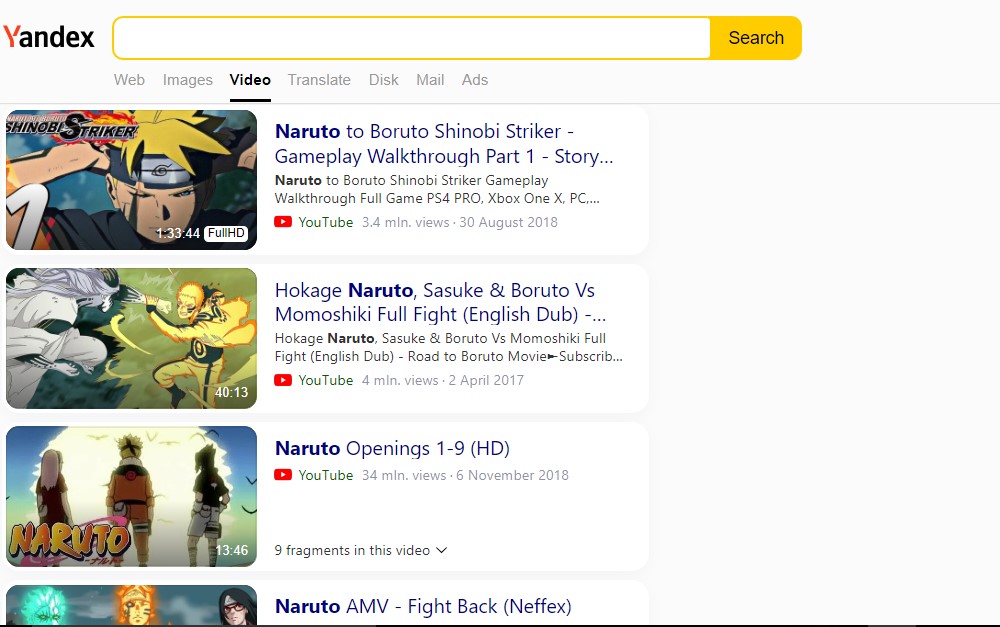Image resolution: width=1000 pixels, height=627 pixels.
Task: Click the YouTube icon under Naruto Openings 1-9
Action: pos(282,475)
